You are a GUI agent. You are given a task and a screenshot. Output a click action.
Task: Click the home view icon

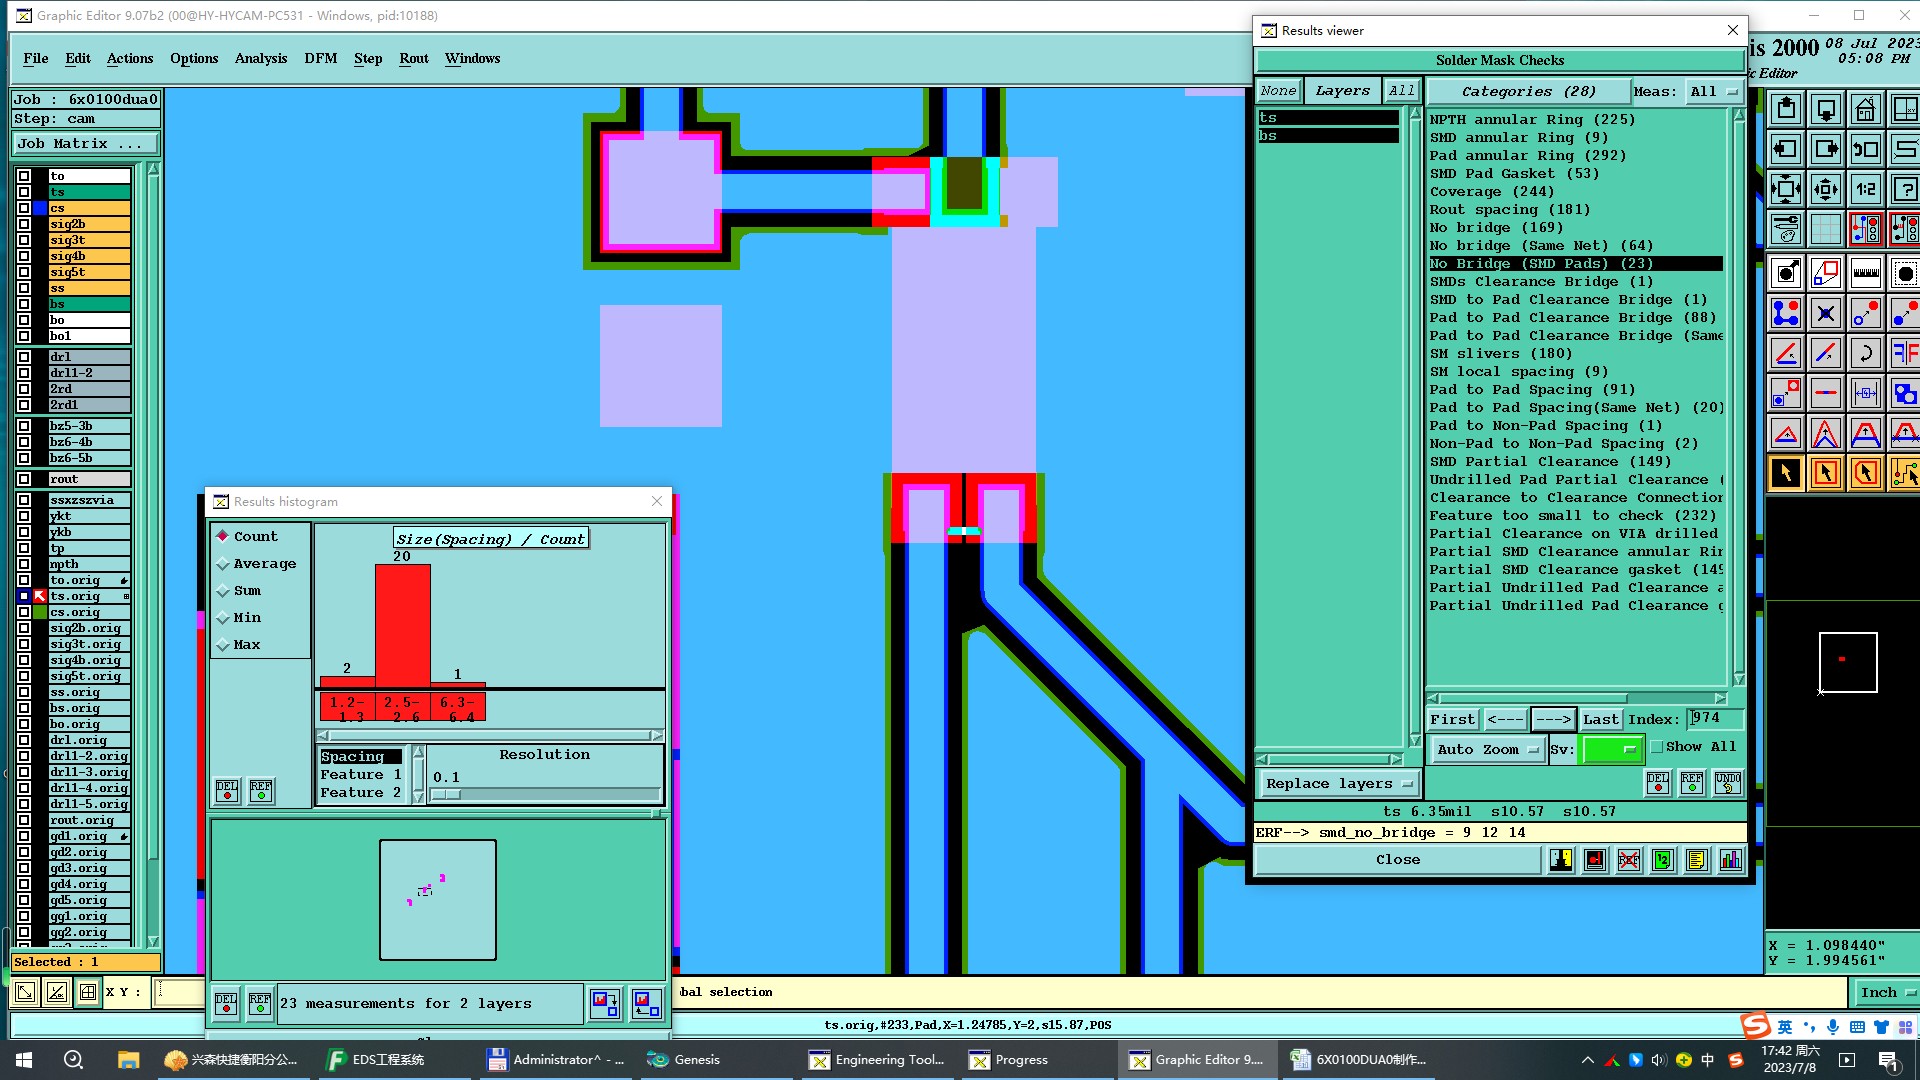click(1865, 109)
